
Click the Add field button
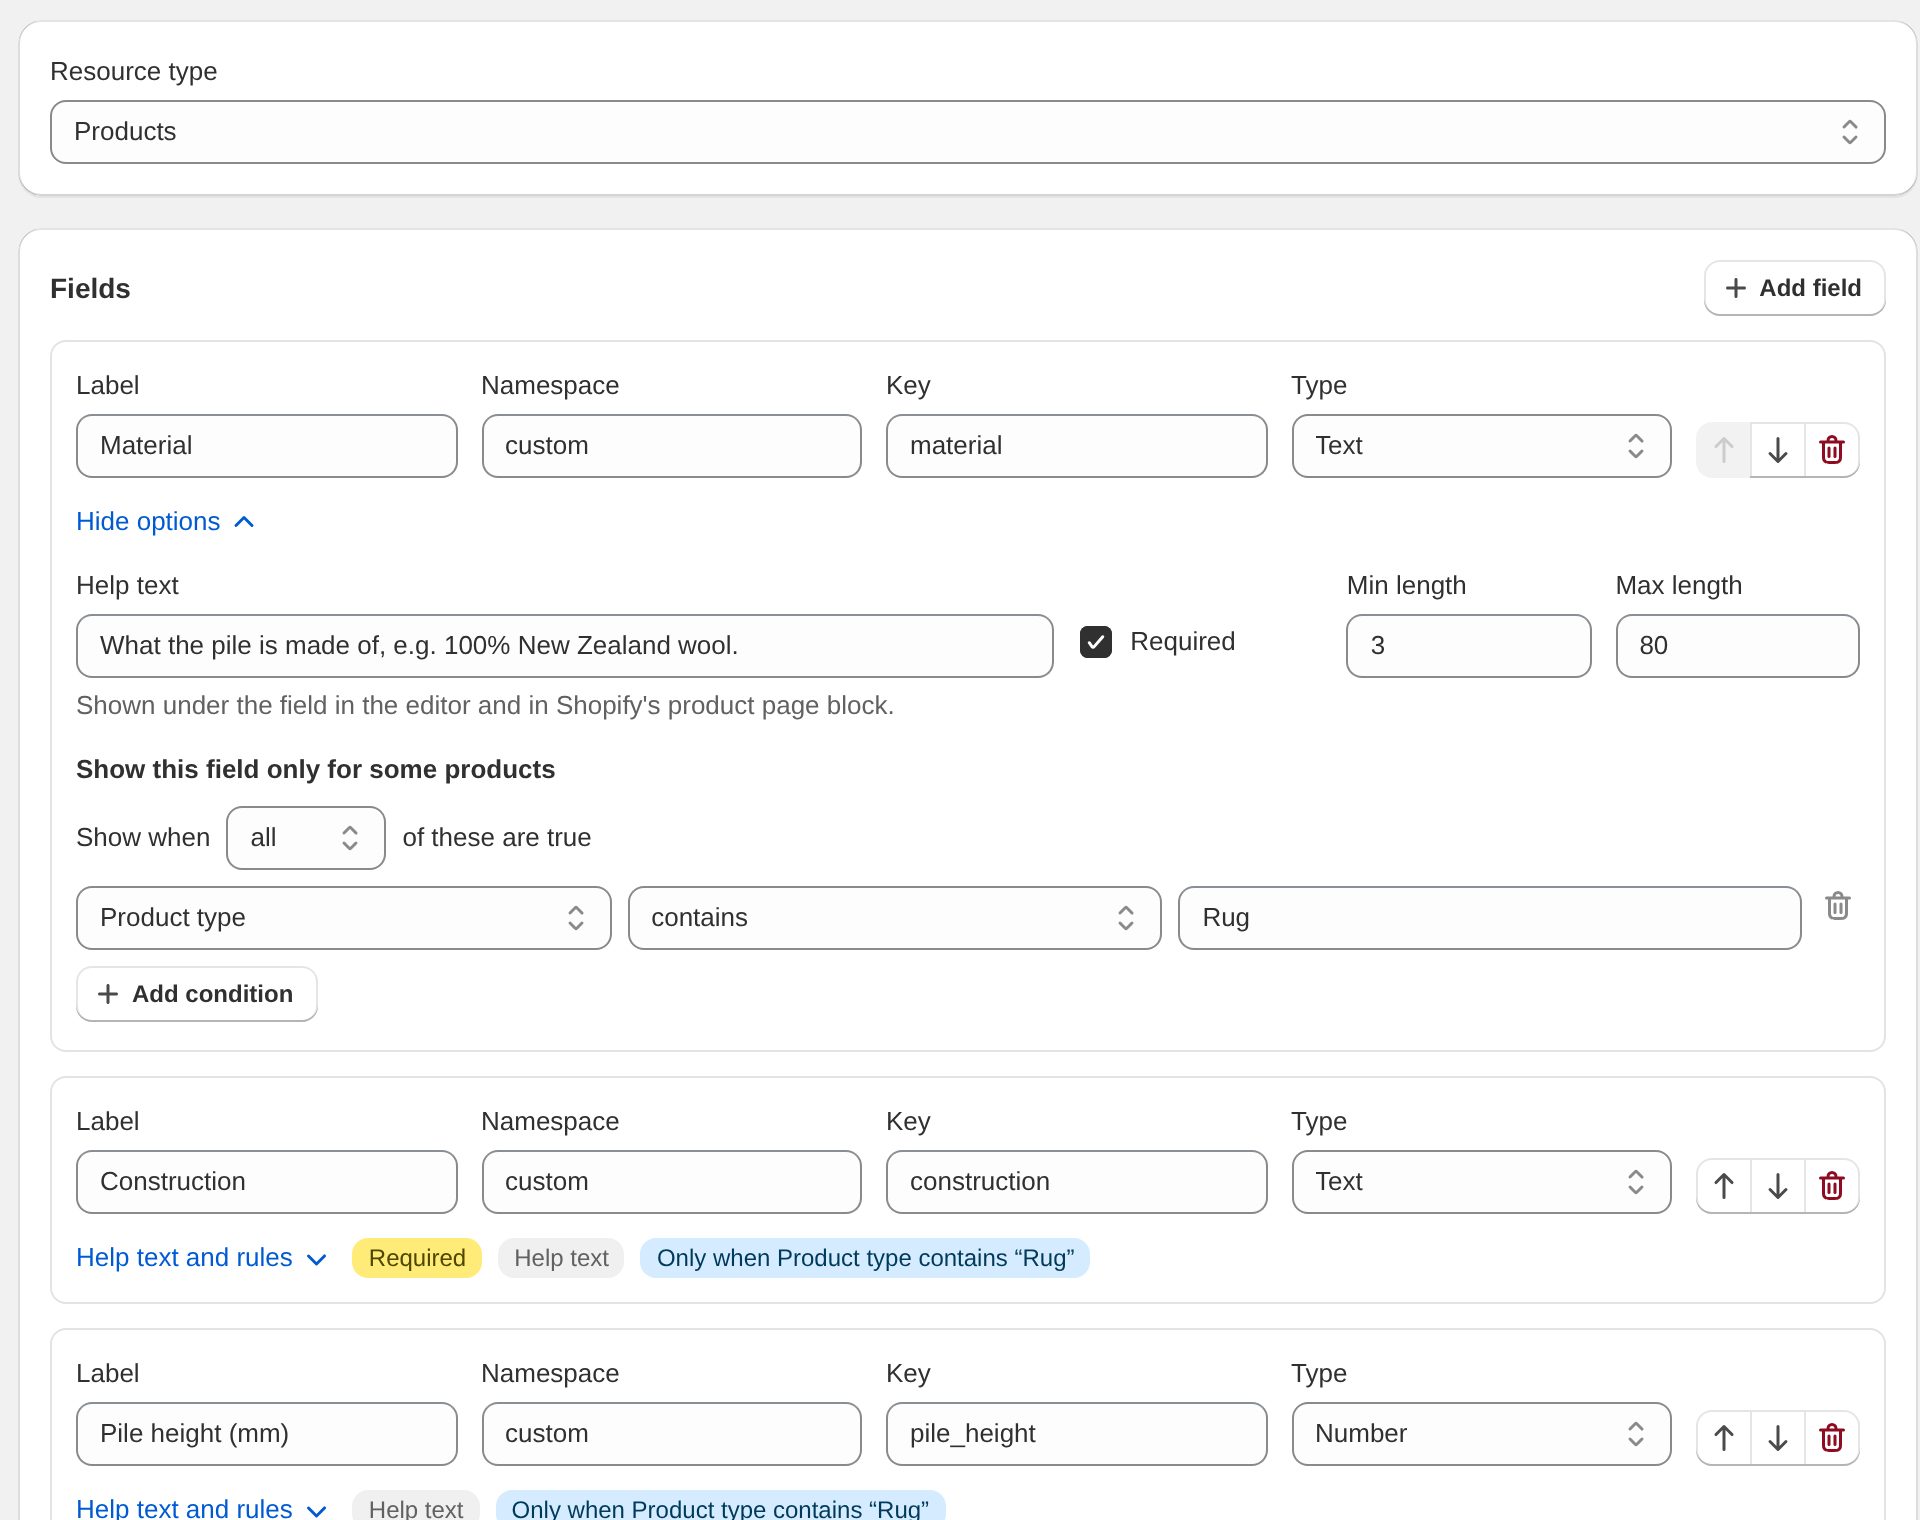pyautogui.click(x=1794, y=288)
